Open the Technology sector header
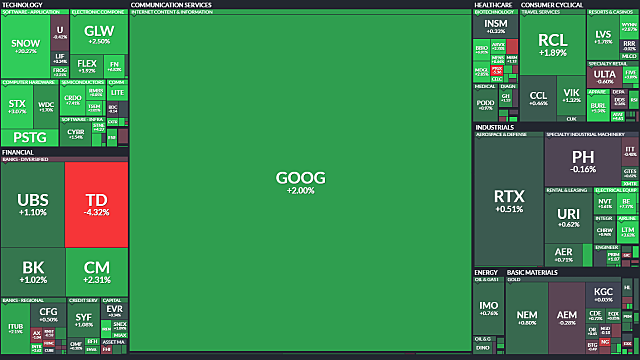The image size is (640, 360). pyautogui.click(x=22, y=5)
